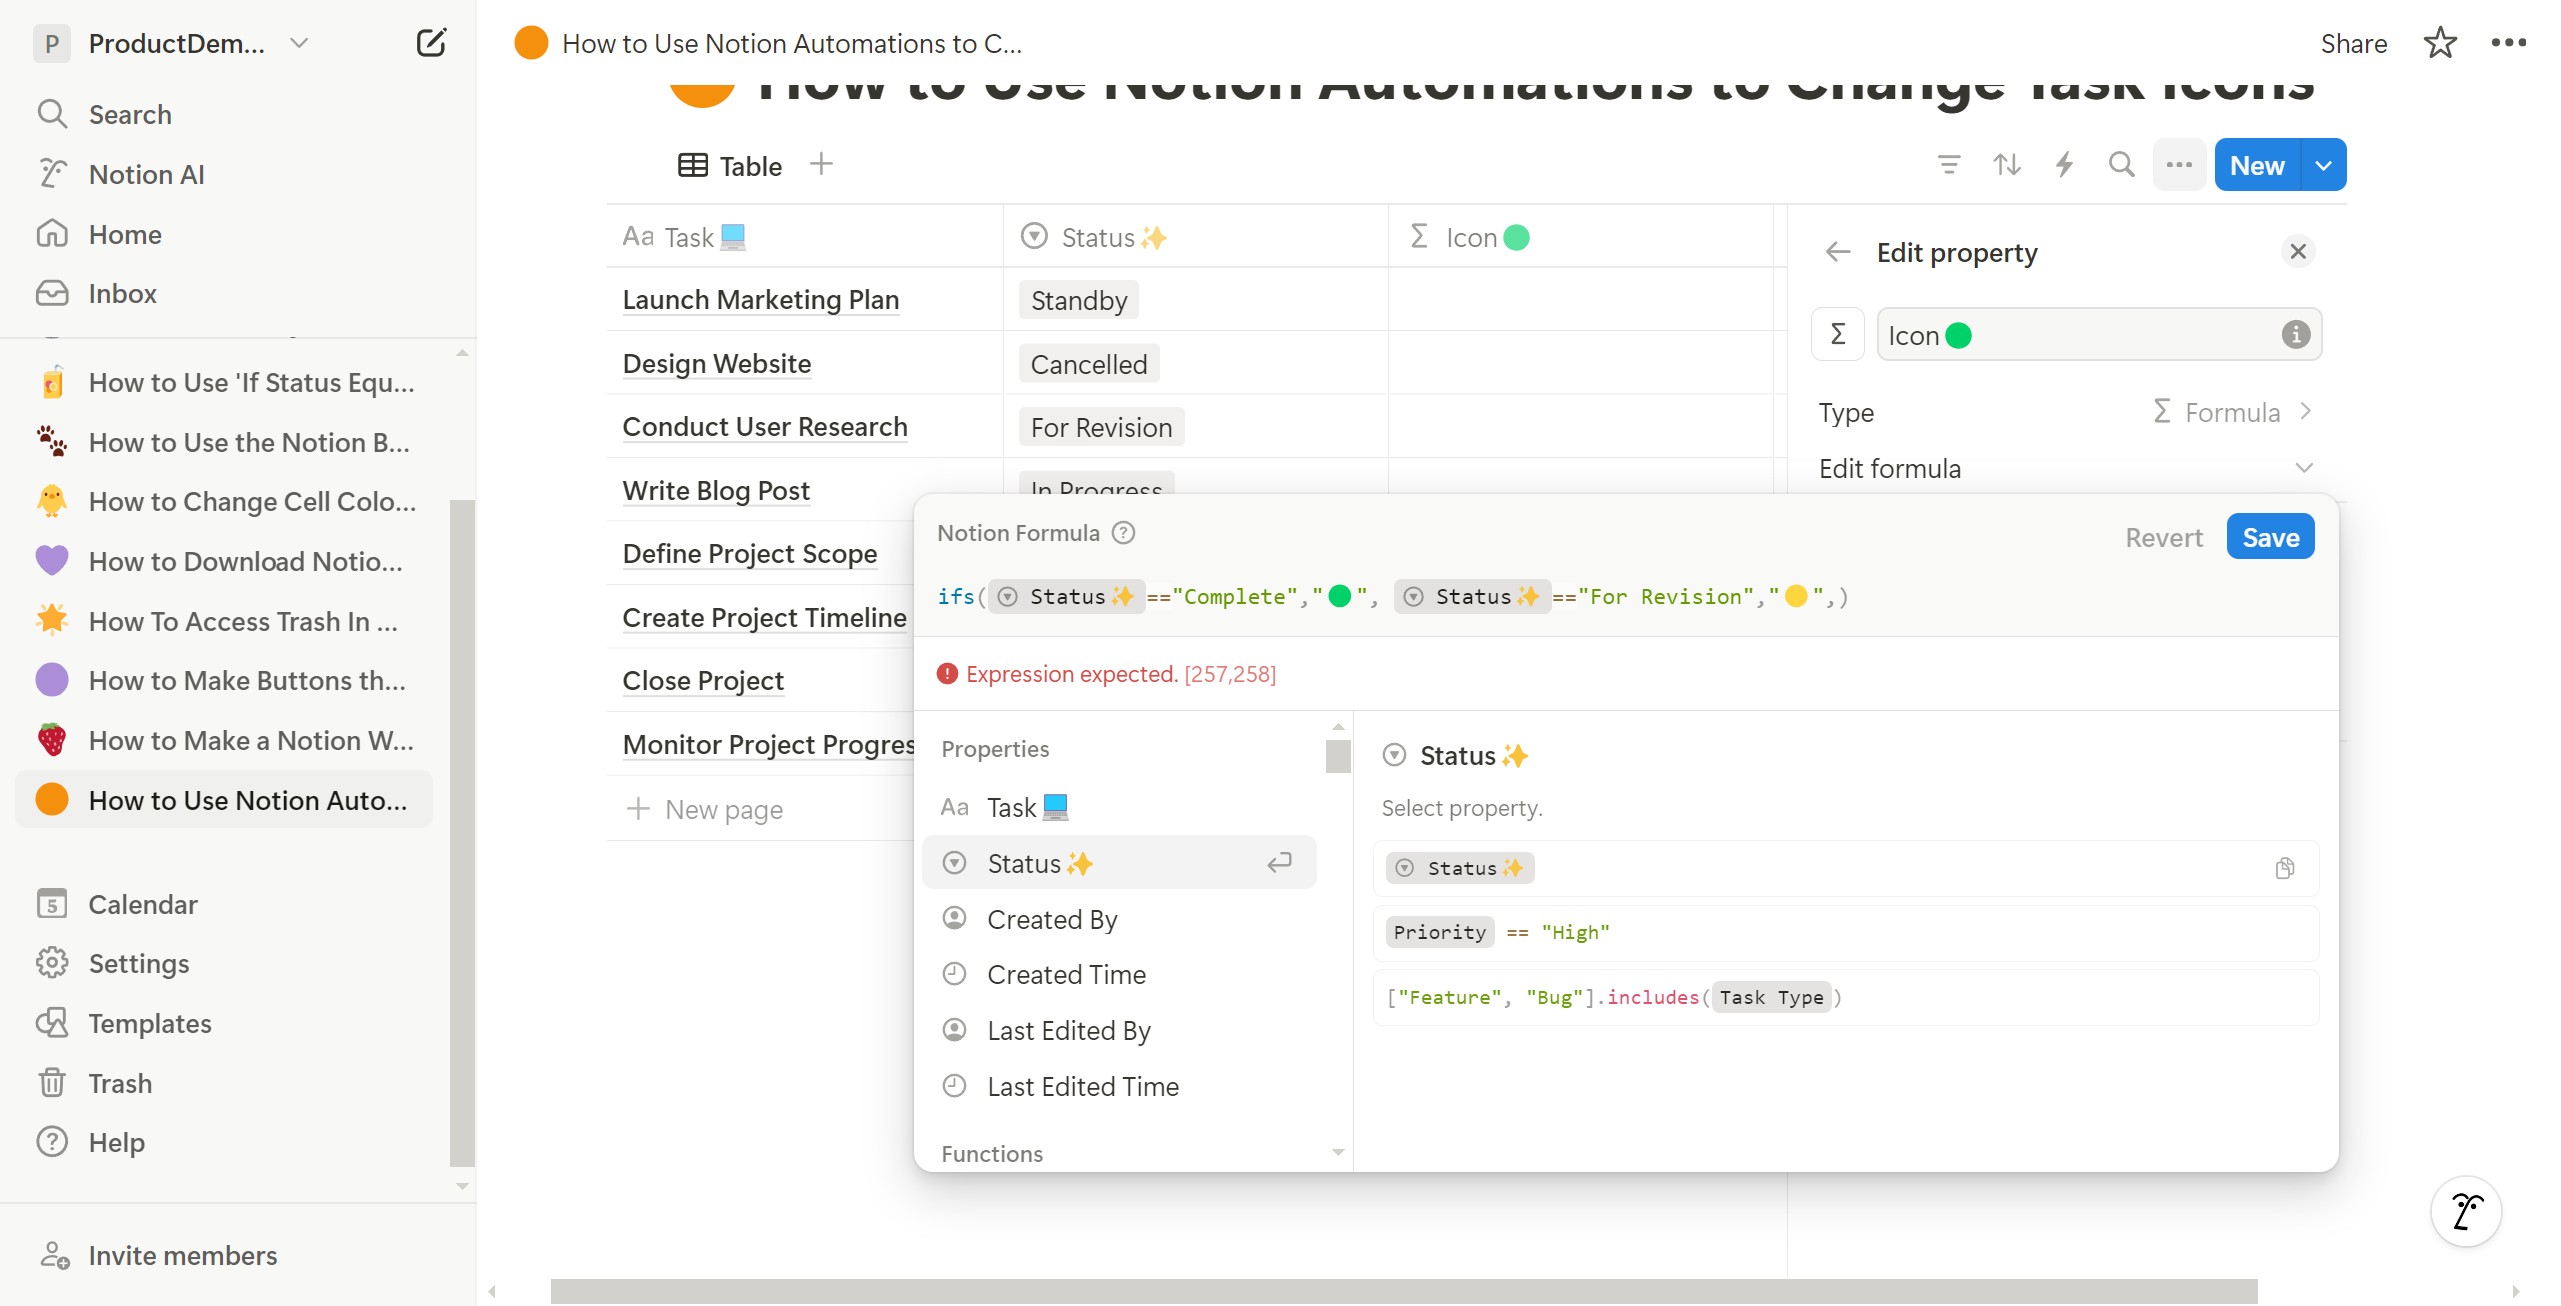The height and width of the screenshot is (1306, 2561).
Task: Click the Icon property name field
Action: click(x=2098, y=334)
